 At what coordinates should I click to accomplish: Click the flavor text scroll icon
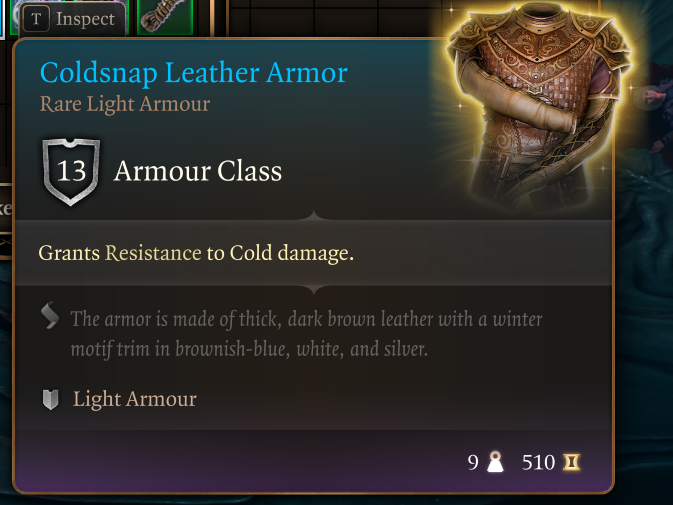pos(50,315)
